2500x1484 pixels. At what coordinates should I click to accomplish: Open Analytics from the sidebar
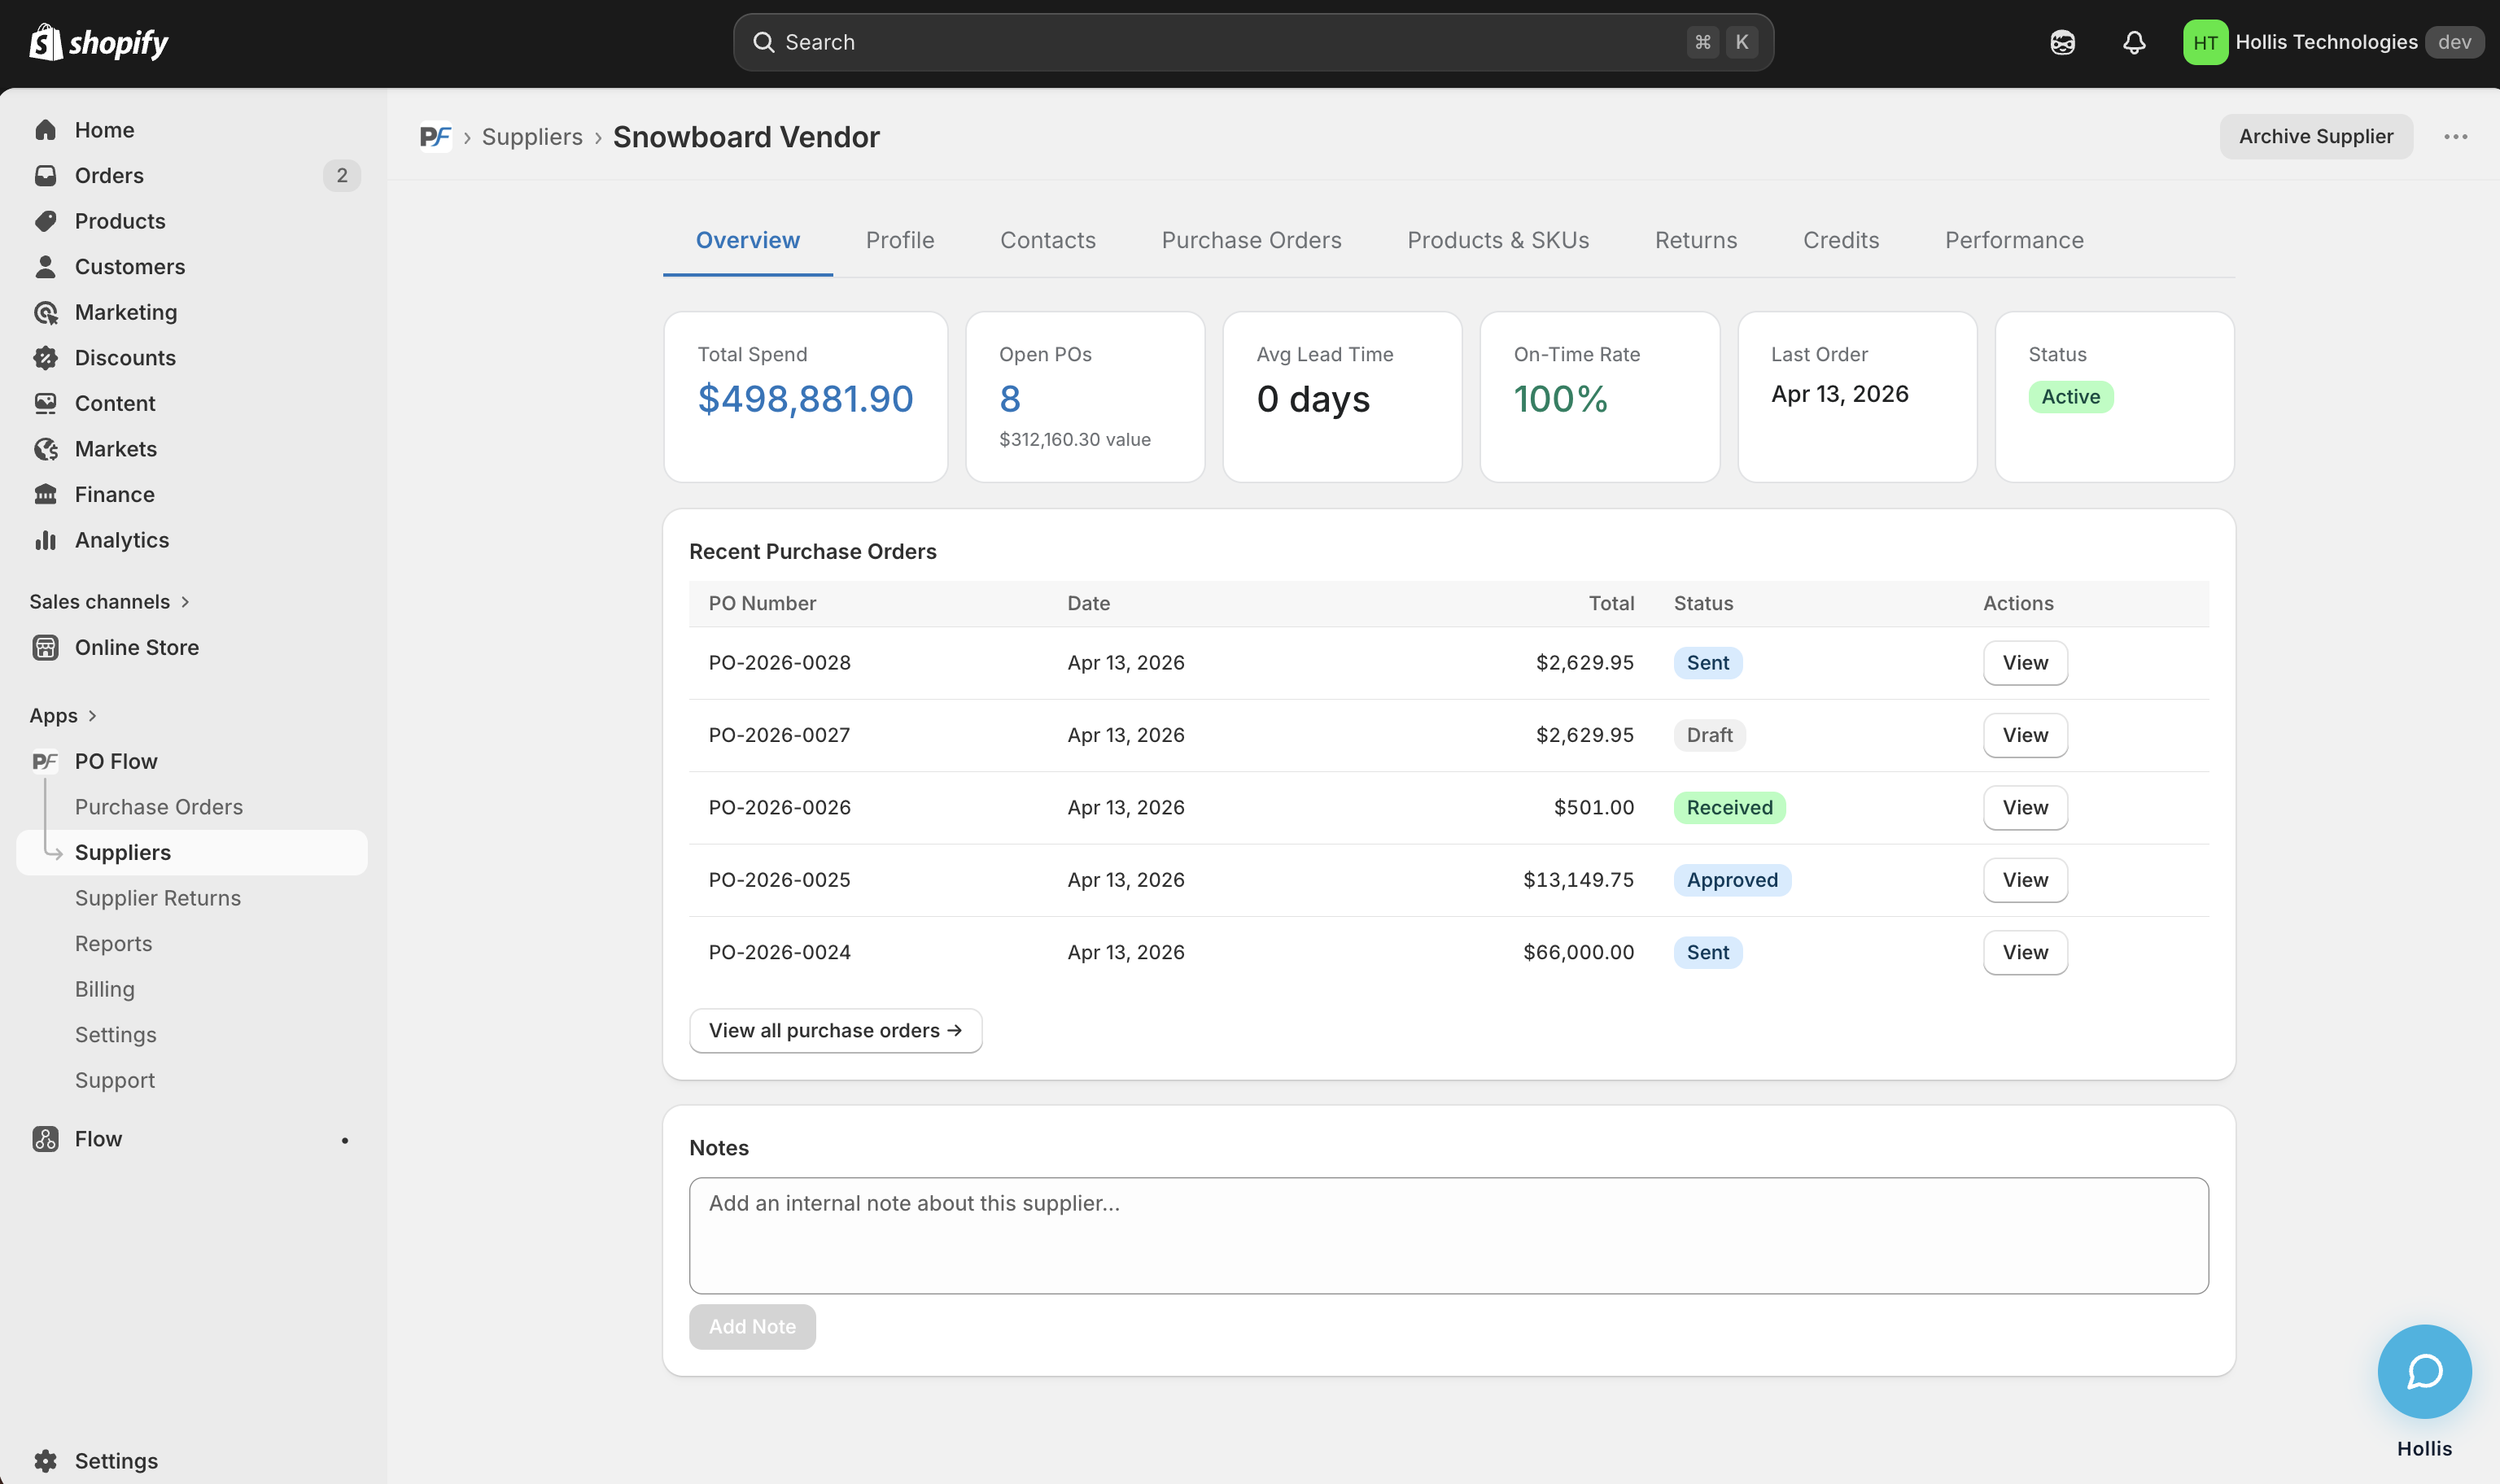(x=121, y=540)
